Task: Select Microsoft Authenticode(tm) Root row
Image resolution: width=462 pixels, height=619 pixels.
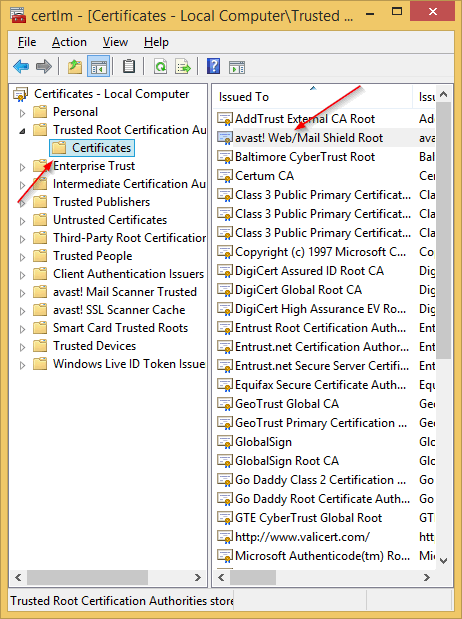Action: (322, 556)
